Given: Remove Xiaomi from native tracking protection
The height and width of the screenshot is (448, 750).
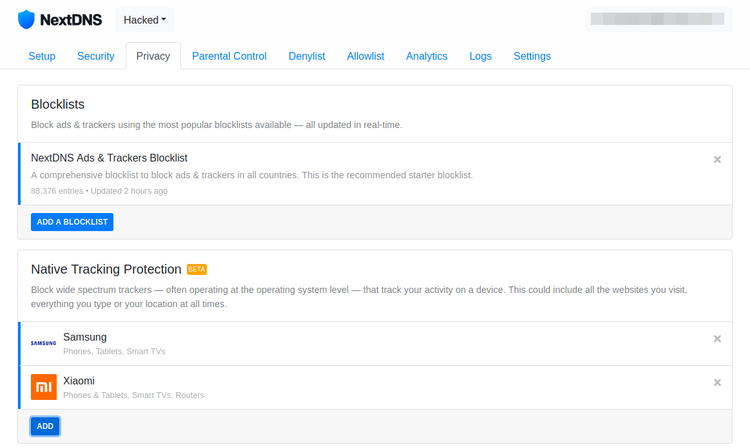Looking at the screenshot, I should pos(717,382).
